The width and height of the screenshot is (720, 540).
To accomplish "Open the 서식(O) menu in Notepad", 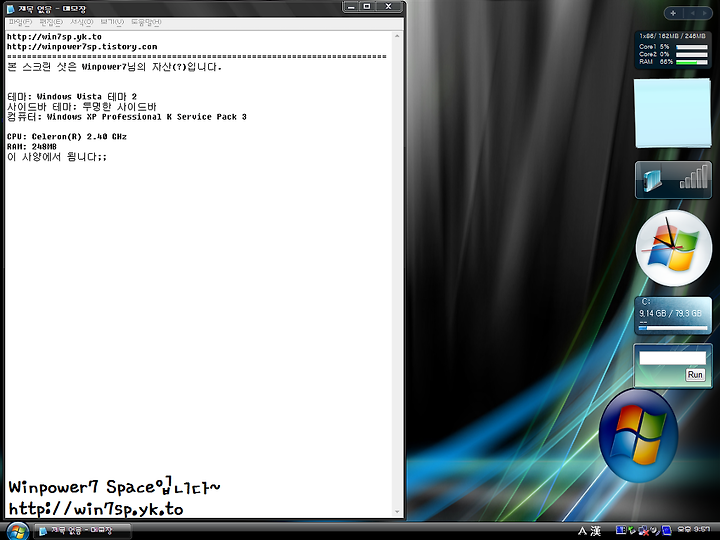I will (82, 22).
